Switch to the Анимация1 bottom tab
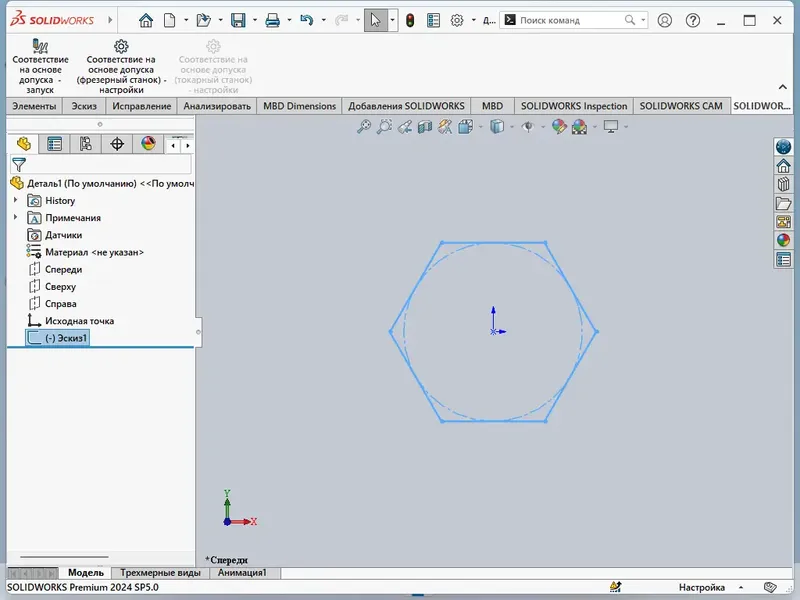Image resolution: width=800 pixels, height=600 pixels. click(x=242, y=572)
